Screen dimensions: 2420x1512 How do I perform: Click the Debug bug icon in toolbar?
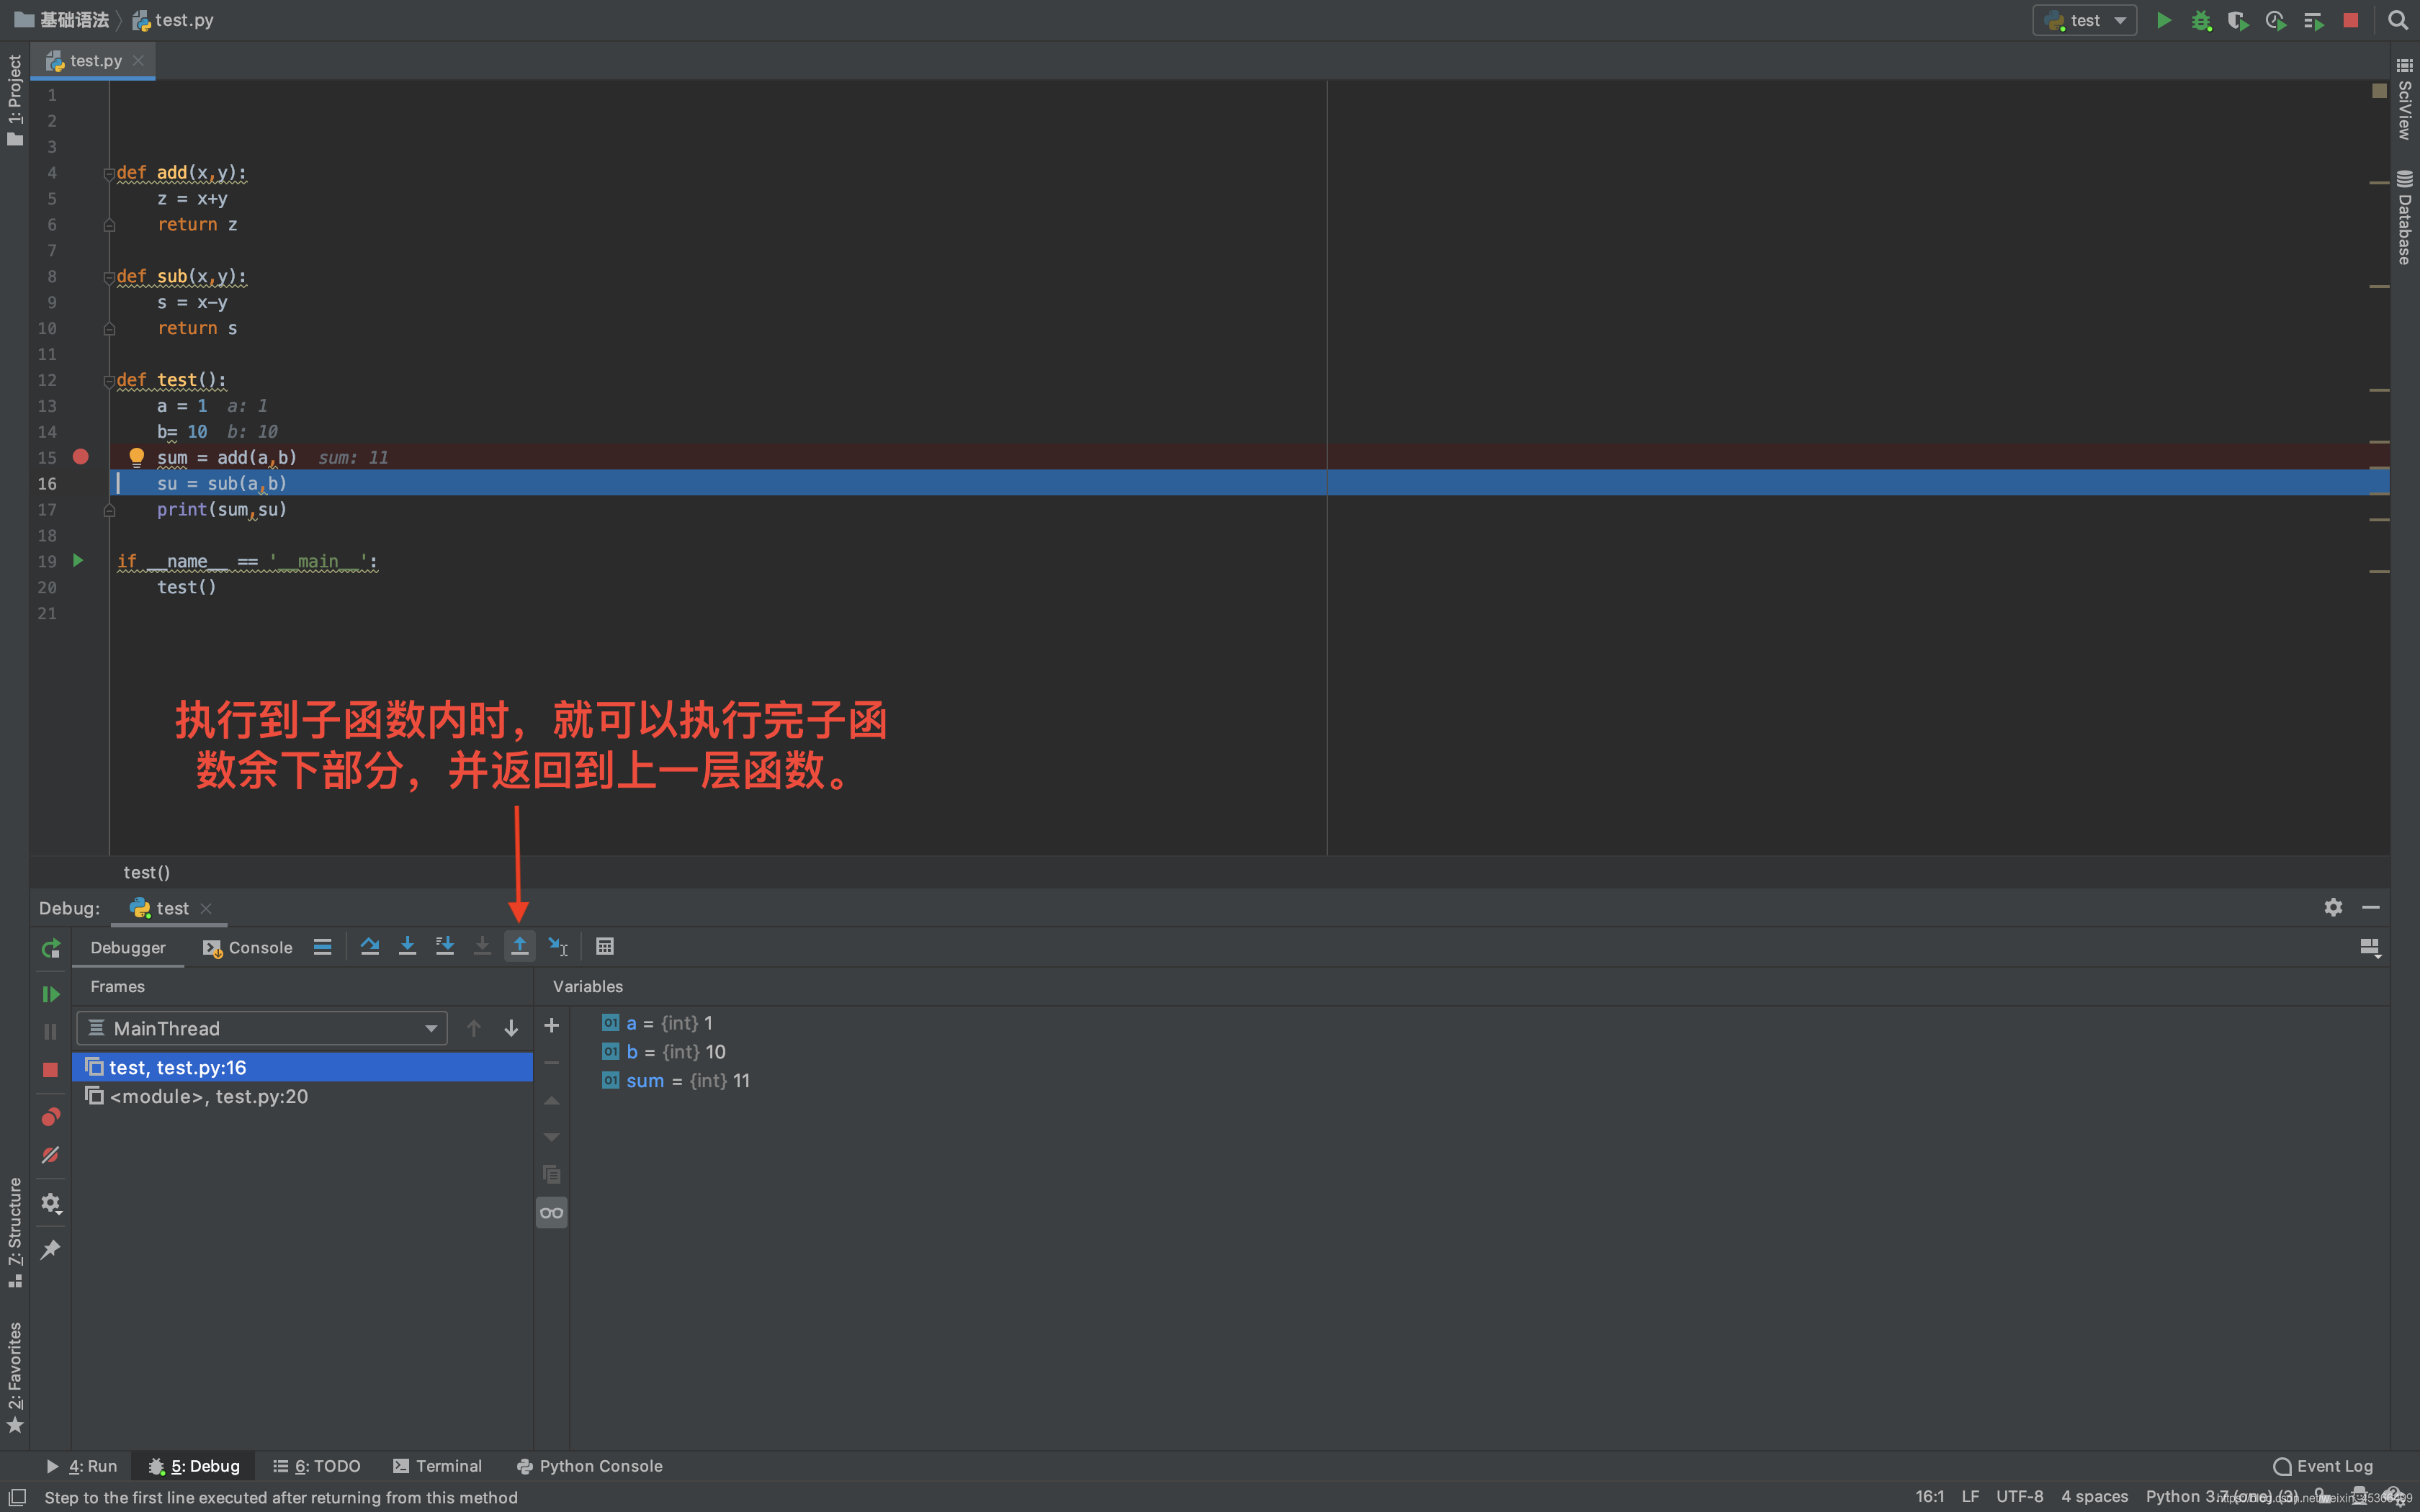[x=2201, y=20]
